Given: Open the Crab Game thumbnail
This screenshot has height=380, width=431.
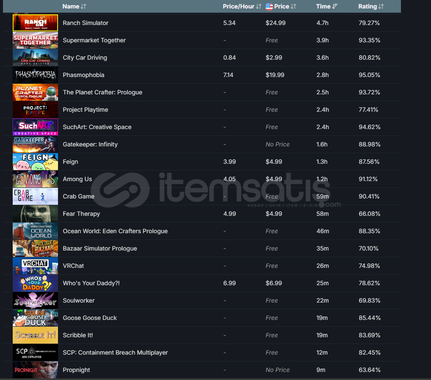Looking at the screenshot, I should point(35,196).
